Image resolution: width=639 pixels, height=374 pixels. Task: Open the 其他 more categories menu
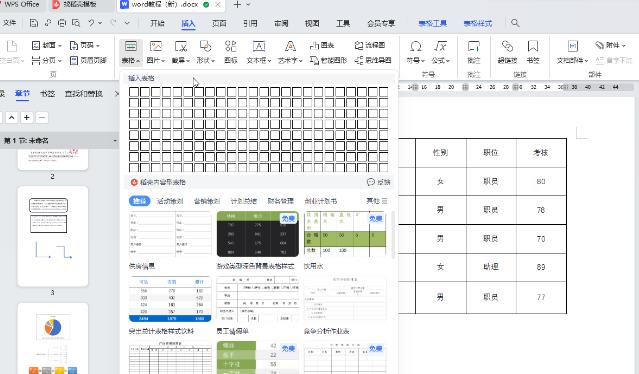377,201
